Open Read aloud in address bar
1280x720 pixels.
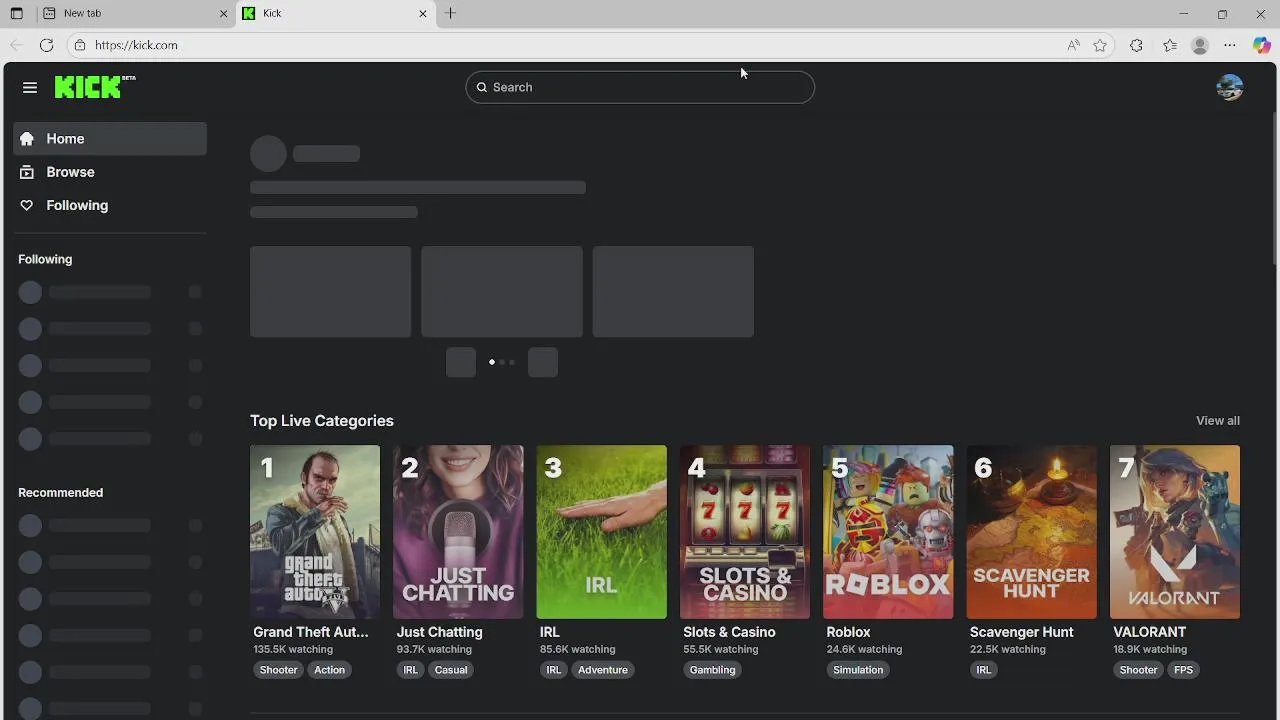coord(1073,45)
